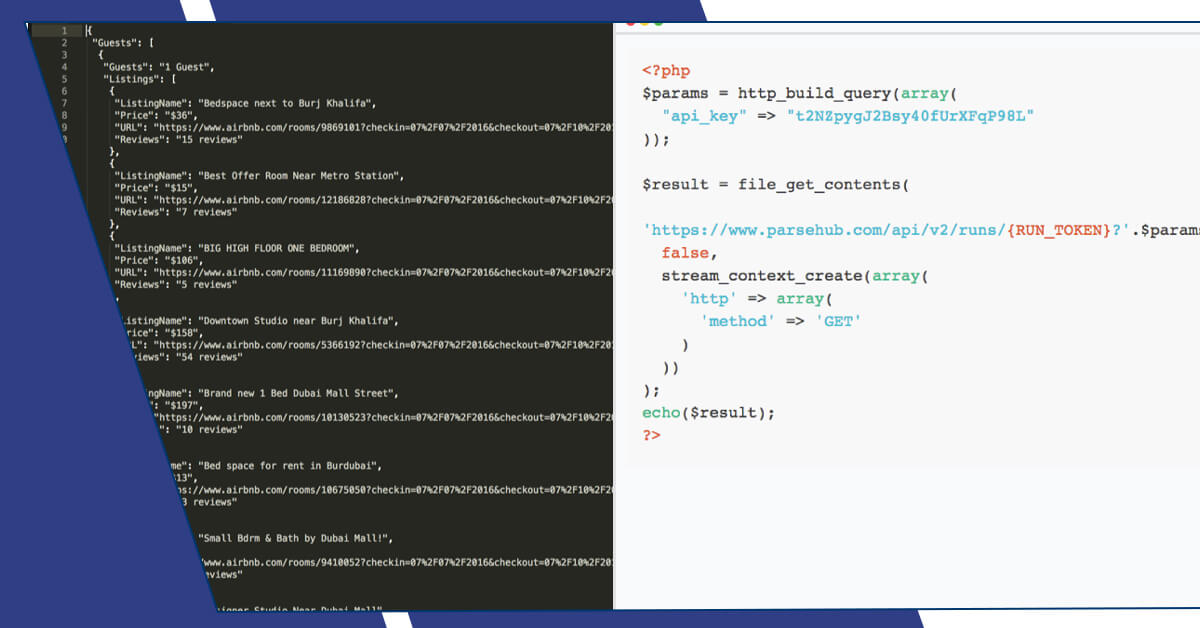This screenshot has height=628, width=1200.
Task: Select the "1 Guest" value
Action: 184,67
